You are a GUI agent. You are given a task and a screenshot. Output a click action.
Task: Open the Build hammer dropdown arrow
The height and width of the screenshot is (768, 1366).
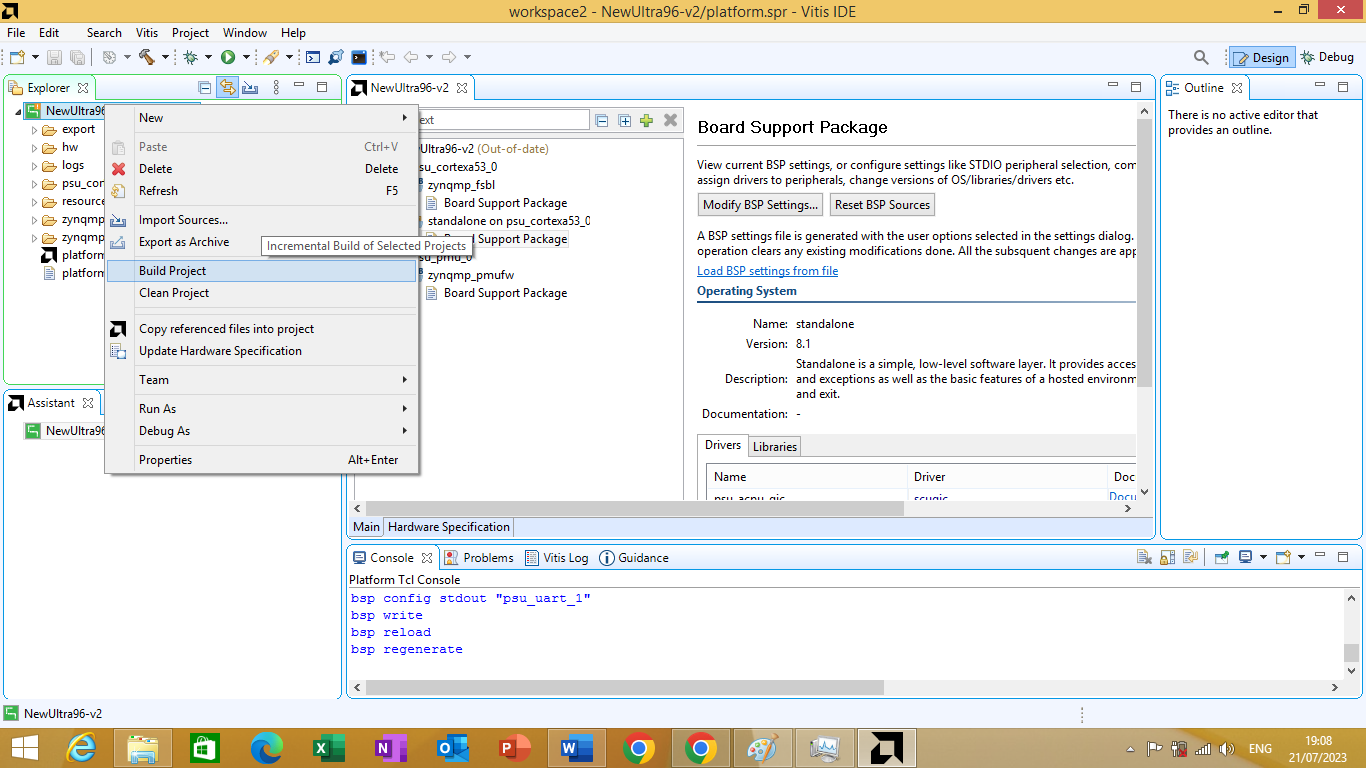[x=164, y=57]
